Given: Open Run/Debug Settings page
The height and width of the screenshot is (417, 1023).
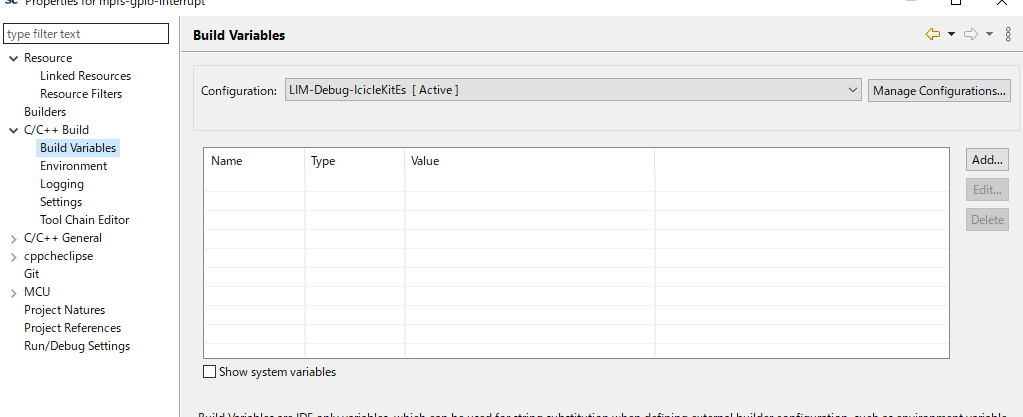Looking at the screenshot, I should pos(77,346).
